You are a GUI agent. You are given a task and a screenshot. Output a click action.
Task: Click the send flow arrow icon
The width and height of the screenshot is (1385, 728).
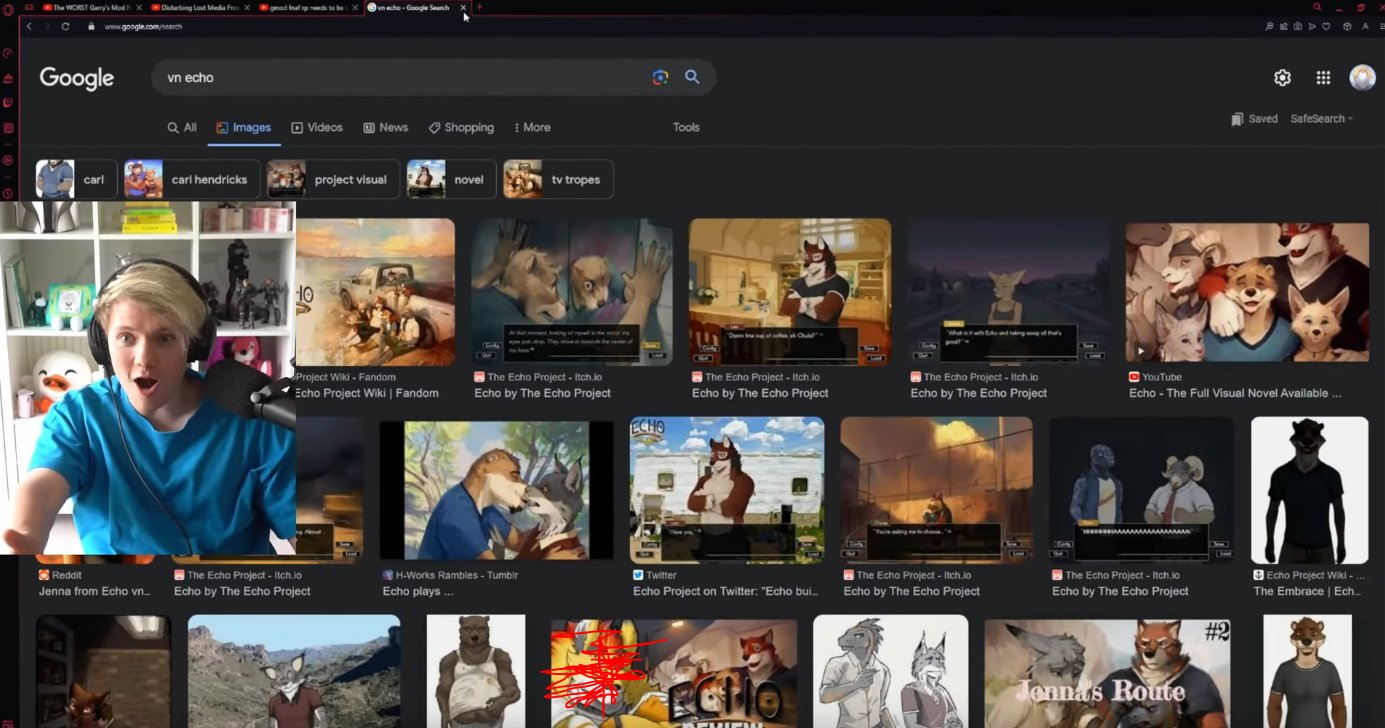[1311, 26]
